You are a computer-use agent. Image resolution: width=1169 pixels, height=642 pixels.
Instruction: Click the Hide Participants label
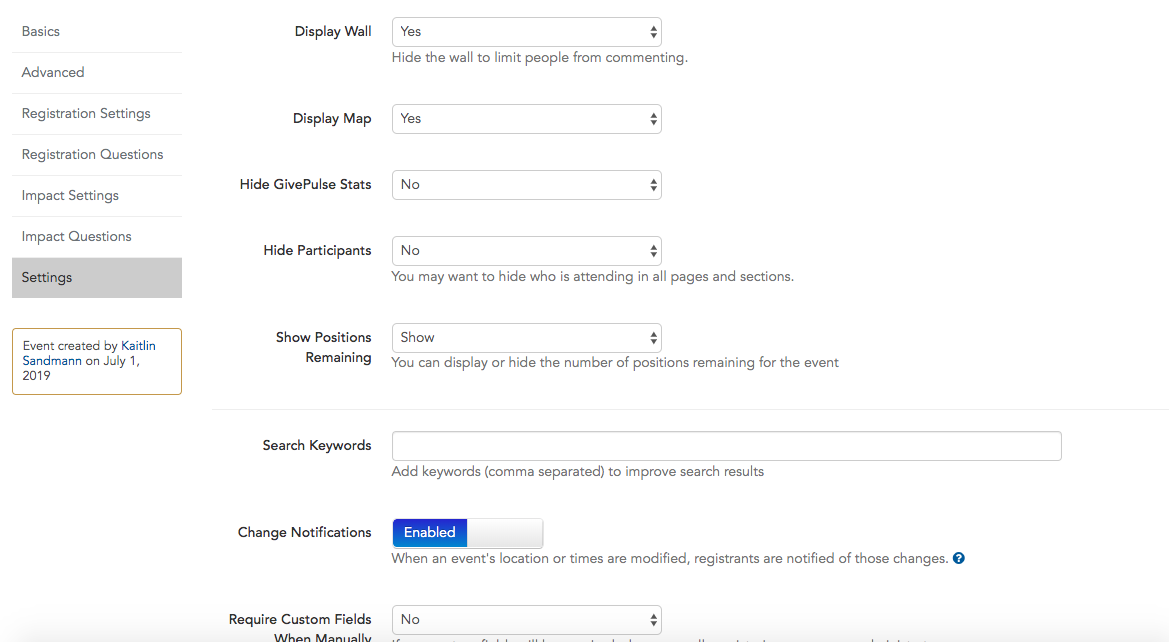pyautogui.click(x=317, y=251)
